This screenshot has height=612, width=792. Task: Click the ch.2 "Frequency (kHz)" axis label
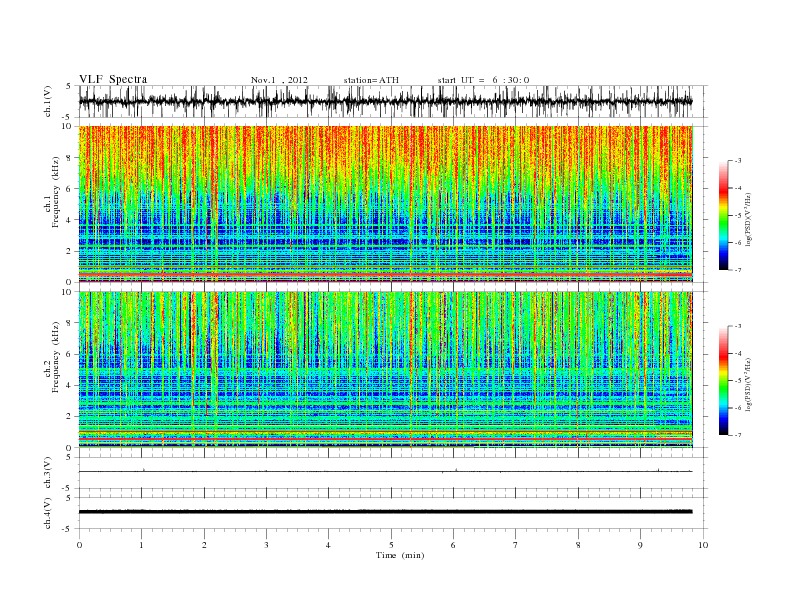tap(55, 357)
